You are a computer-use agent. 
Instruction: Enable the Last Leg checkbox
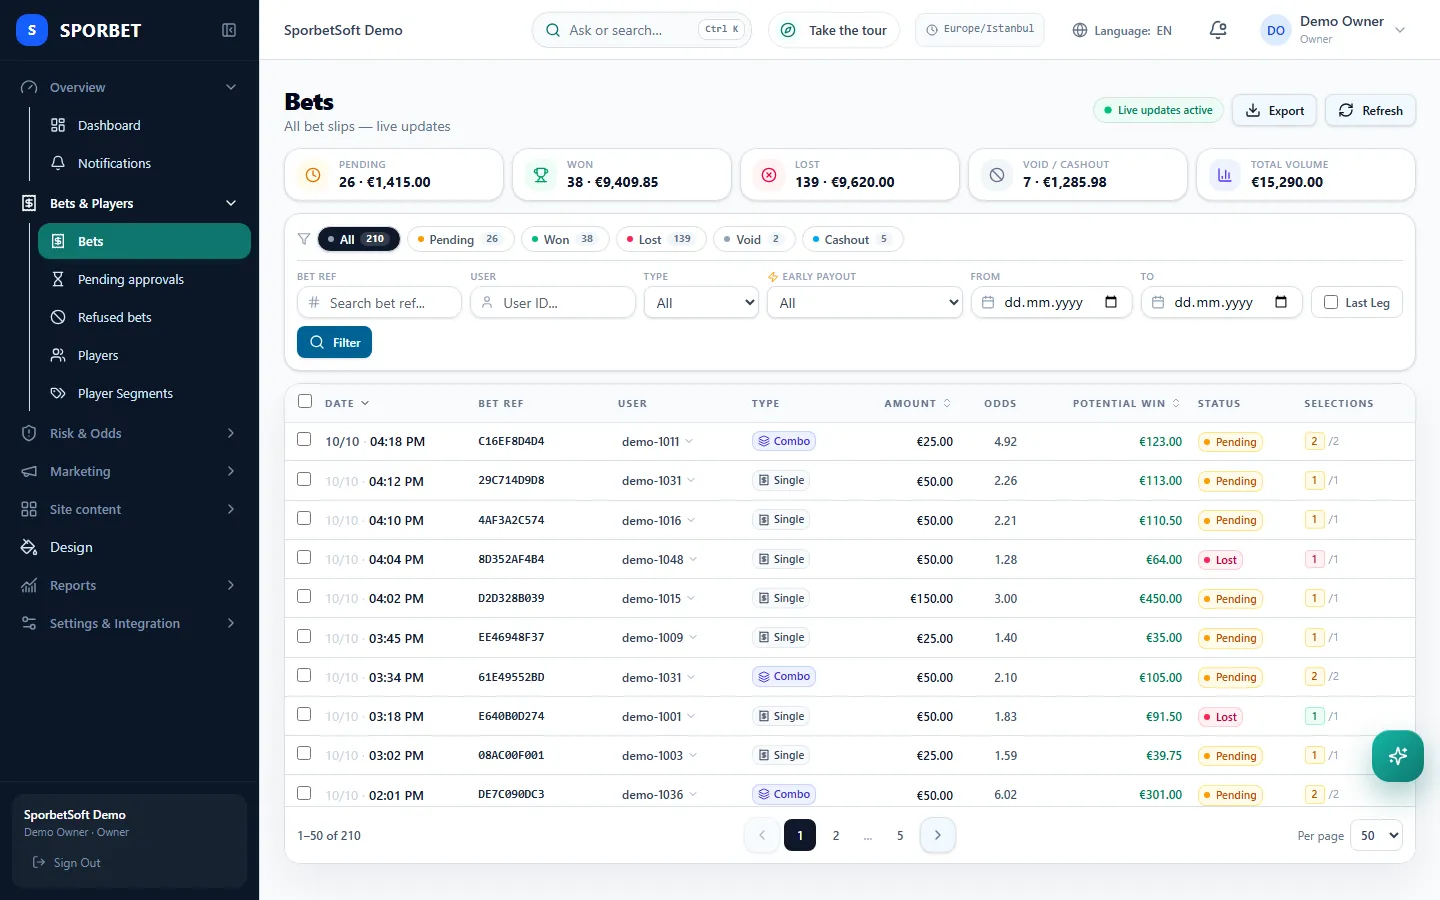pyautogui.click(x=1331, y=302)
